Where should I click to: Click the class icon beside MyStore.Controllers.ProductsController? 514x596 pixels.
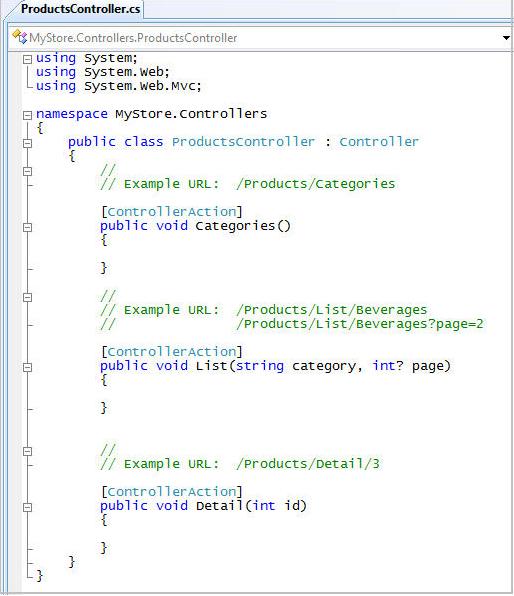(19, 37)
